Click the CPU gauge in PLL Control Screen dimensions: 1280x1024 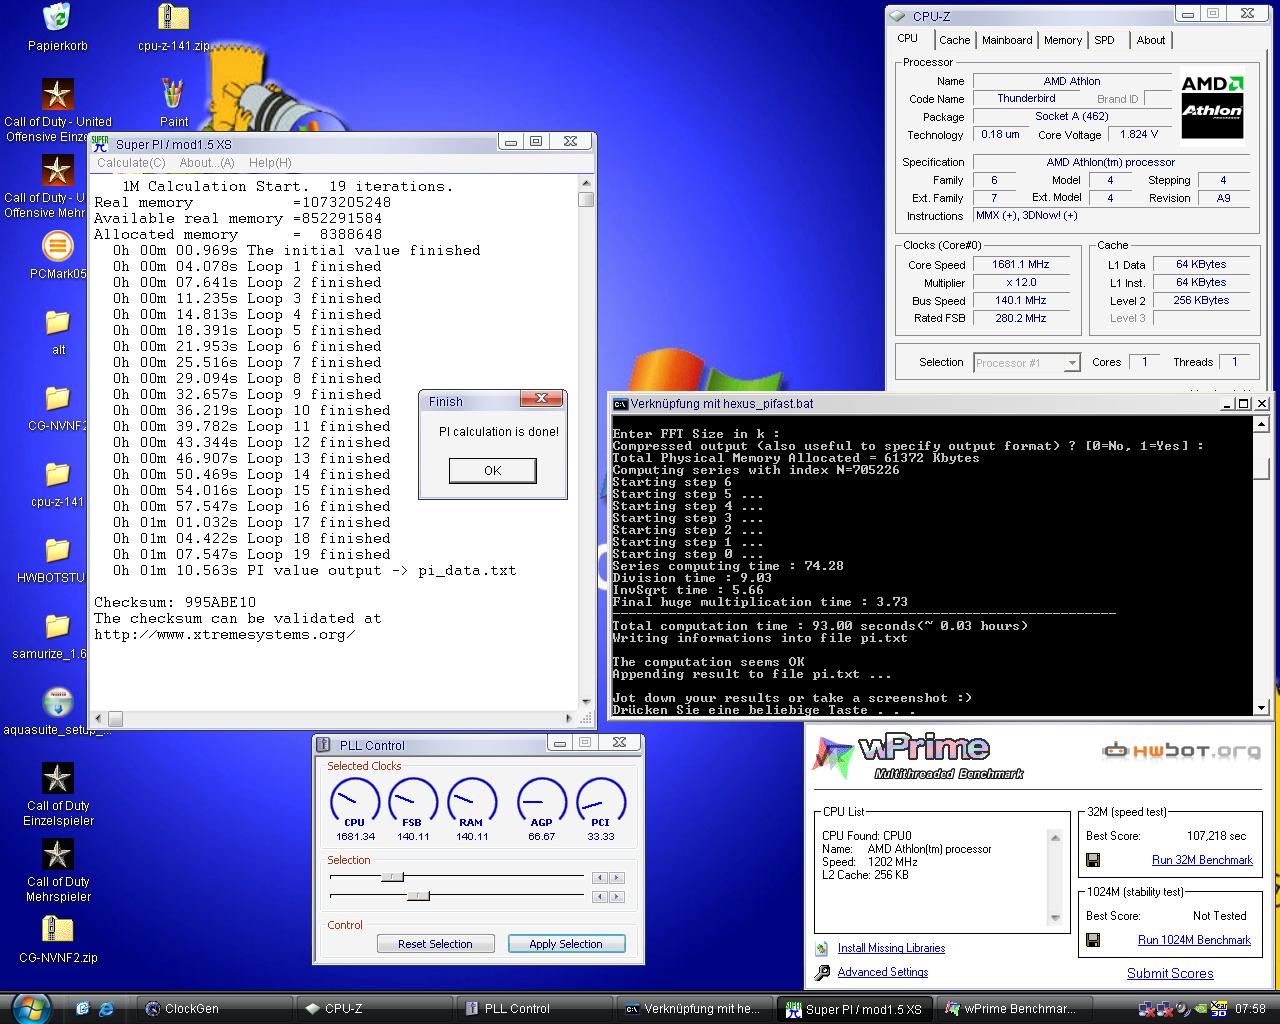tap(355, 803)
